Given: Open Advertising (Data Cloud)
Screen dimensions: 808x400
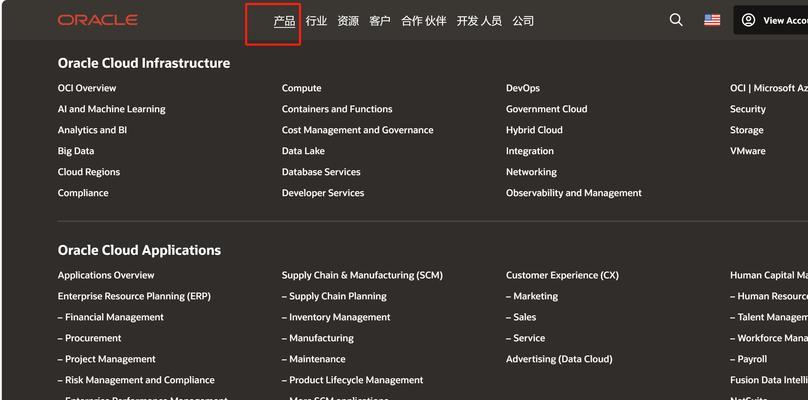Looking at the screenshot, I should [559, 359].
